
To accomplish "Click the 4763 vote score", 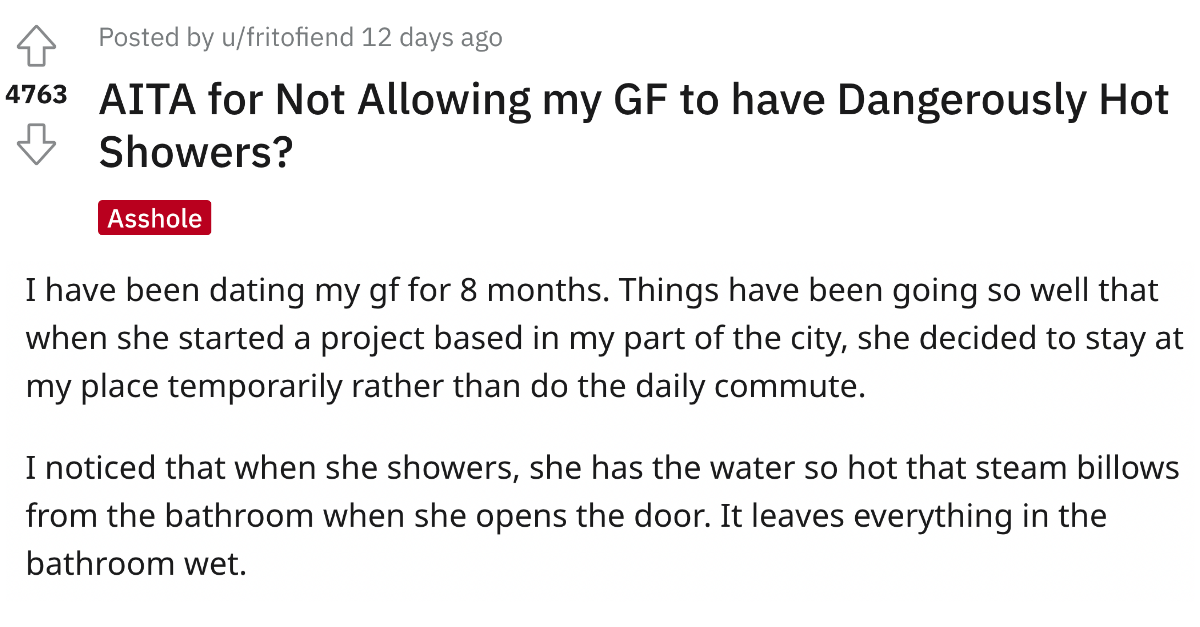I will 37,96.
